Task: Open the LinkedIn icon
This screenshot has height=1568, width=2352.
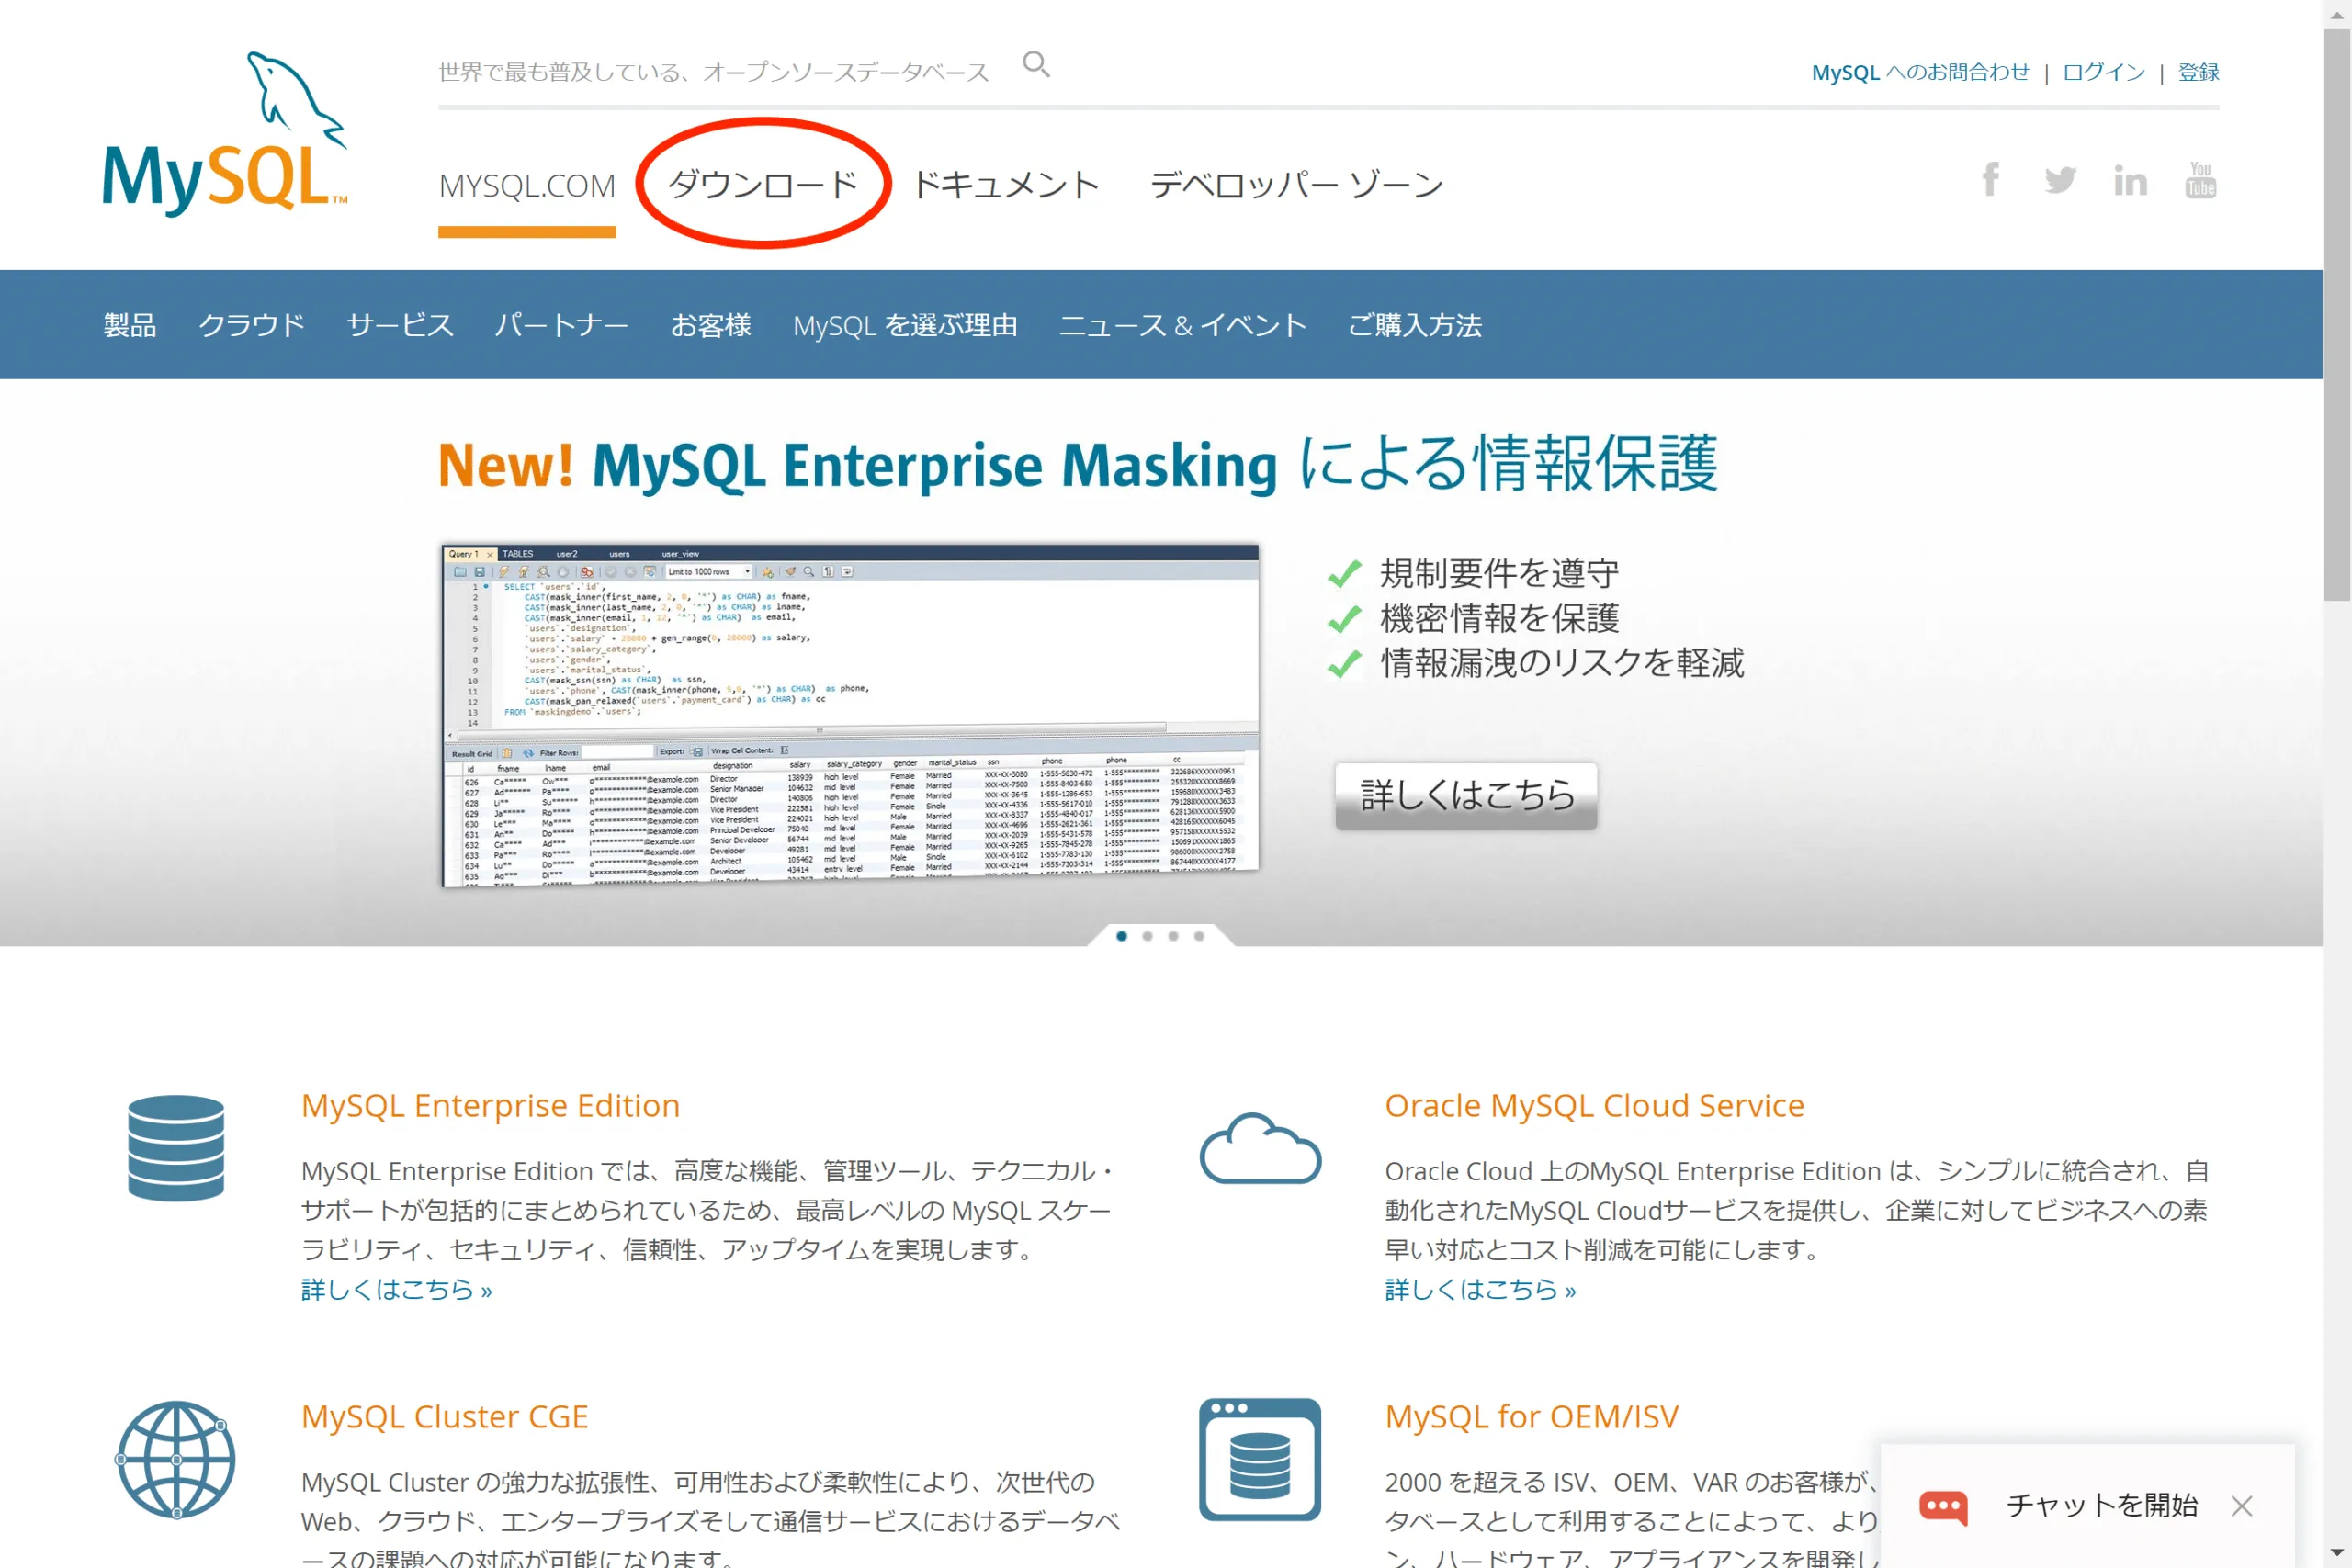Action: tap(2130, 181)
